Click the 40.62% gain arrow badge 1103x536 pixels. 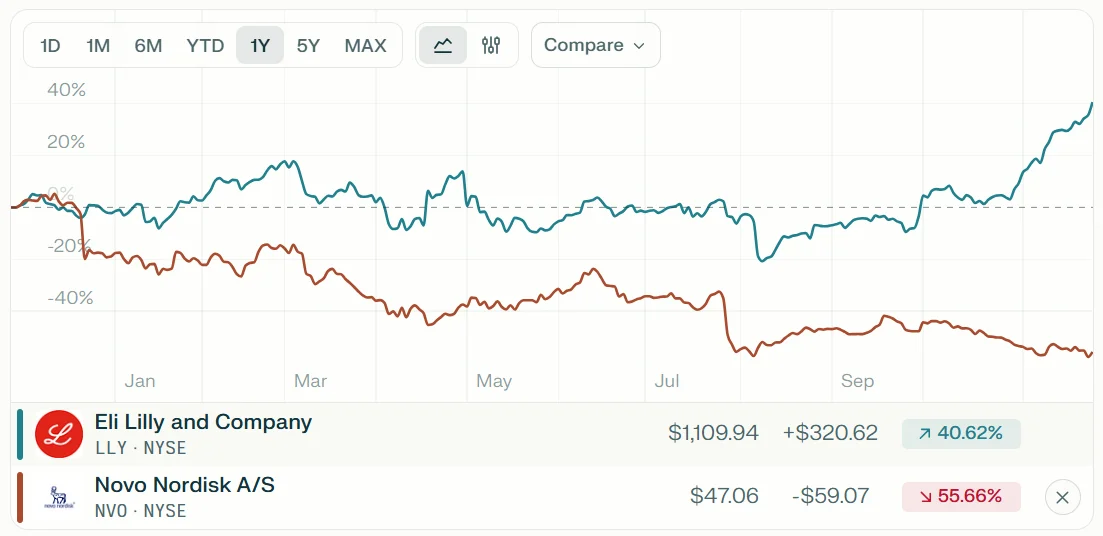coord(960,433)
